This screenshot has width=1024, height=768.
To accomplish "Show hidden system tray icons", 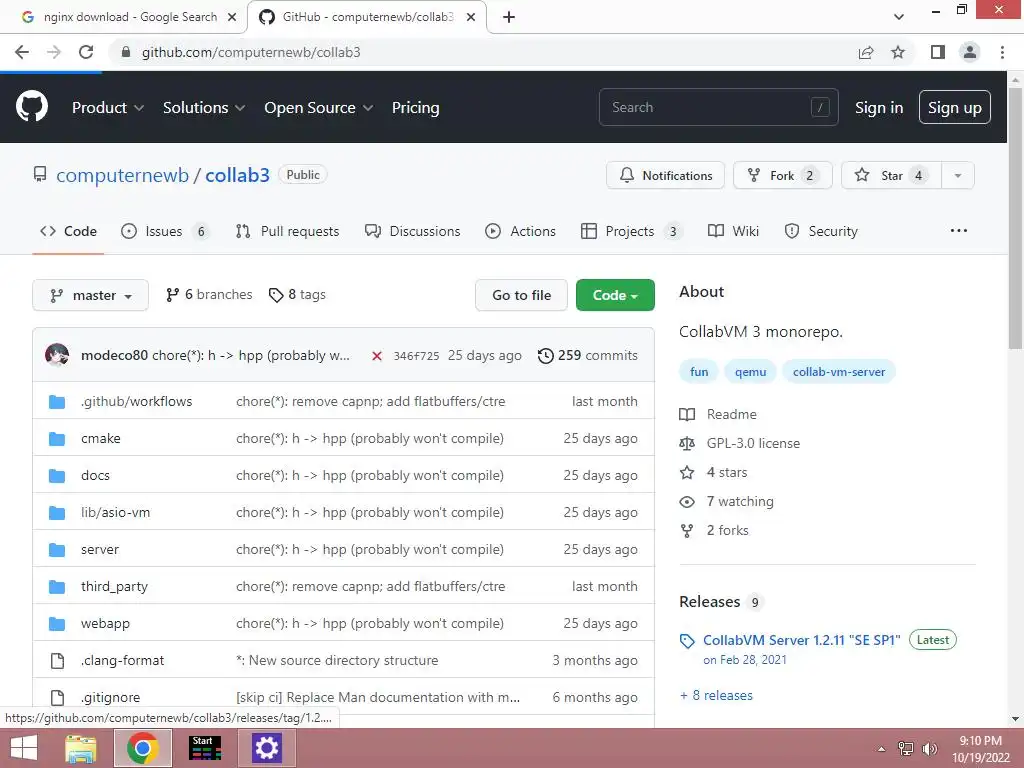I will [881, 749].
